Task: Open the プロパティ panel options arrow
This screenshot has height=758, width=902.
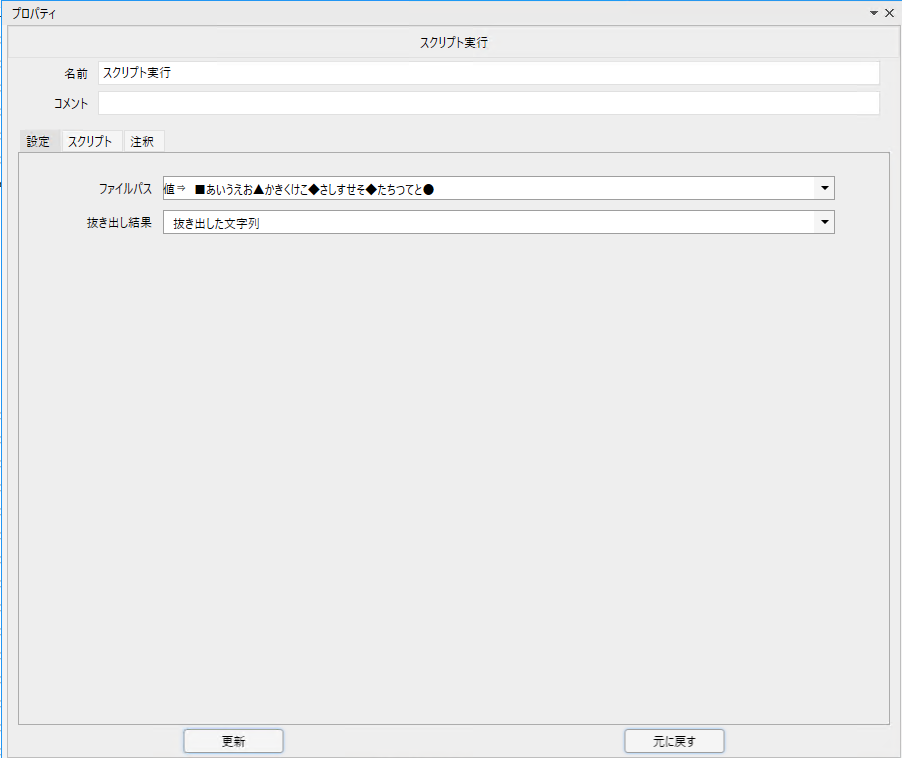Action: 874,13
